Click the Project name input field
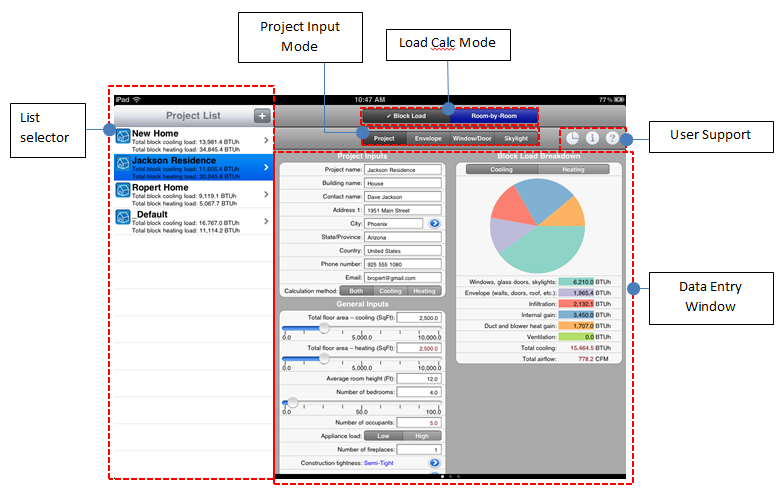 pos(404,170)
